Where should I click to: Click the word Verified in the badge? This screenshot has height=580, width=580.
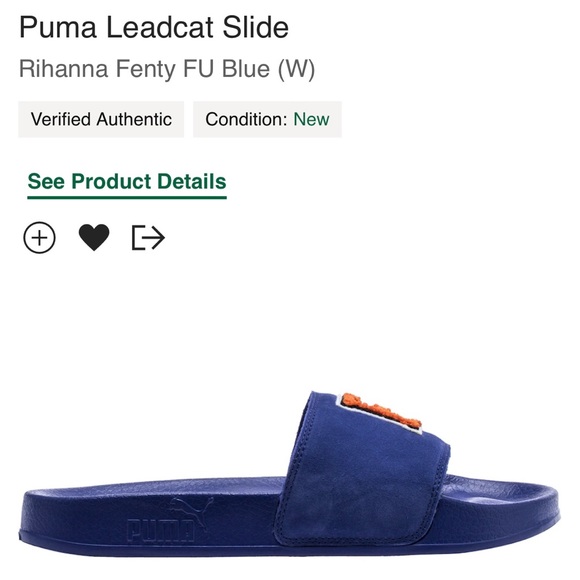[x=61, y=119]
